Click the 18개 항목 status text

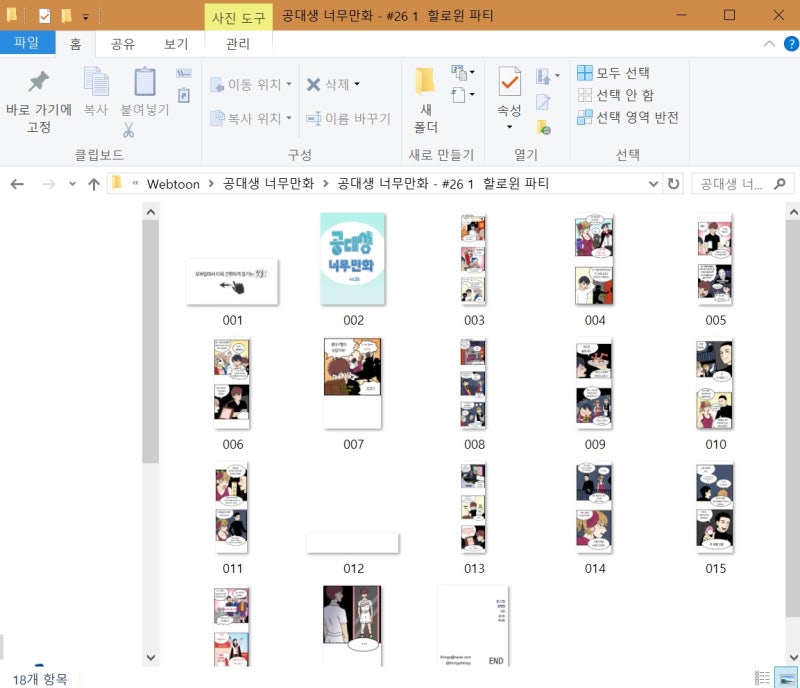pos(40,679)
